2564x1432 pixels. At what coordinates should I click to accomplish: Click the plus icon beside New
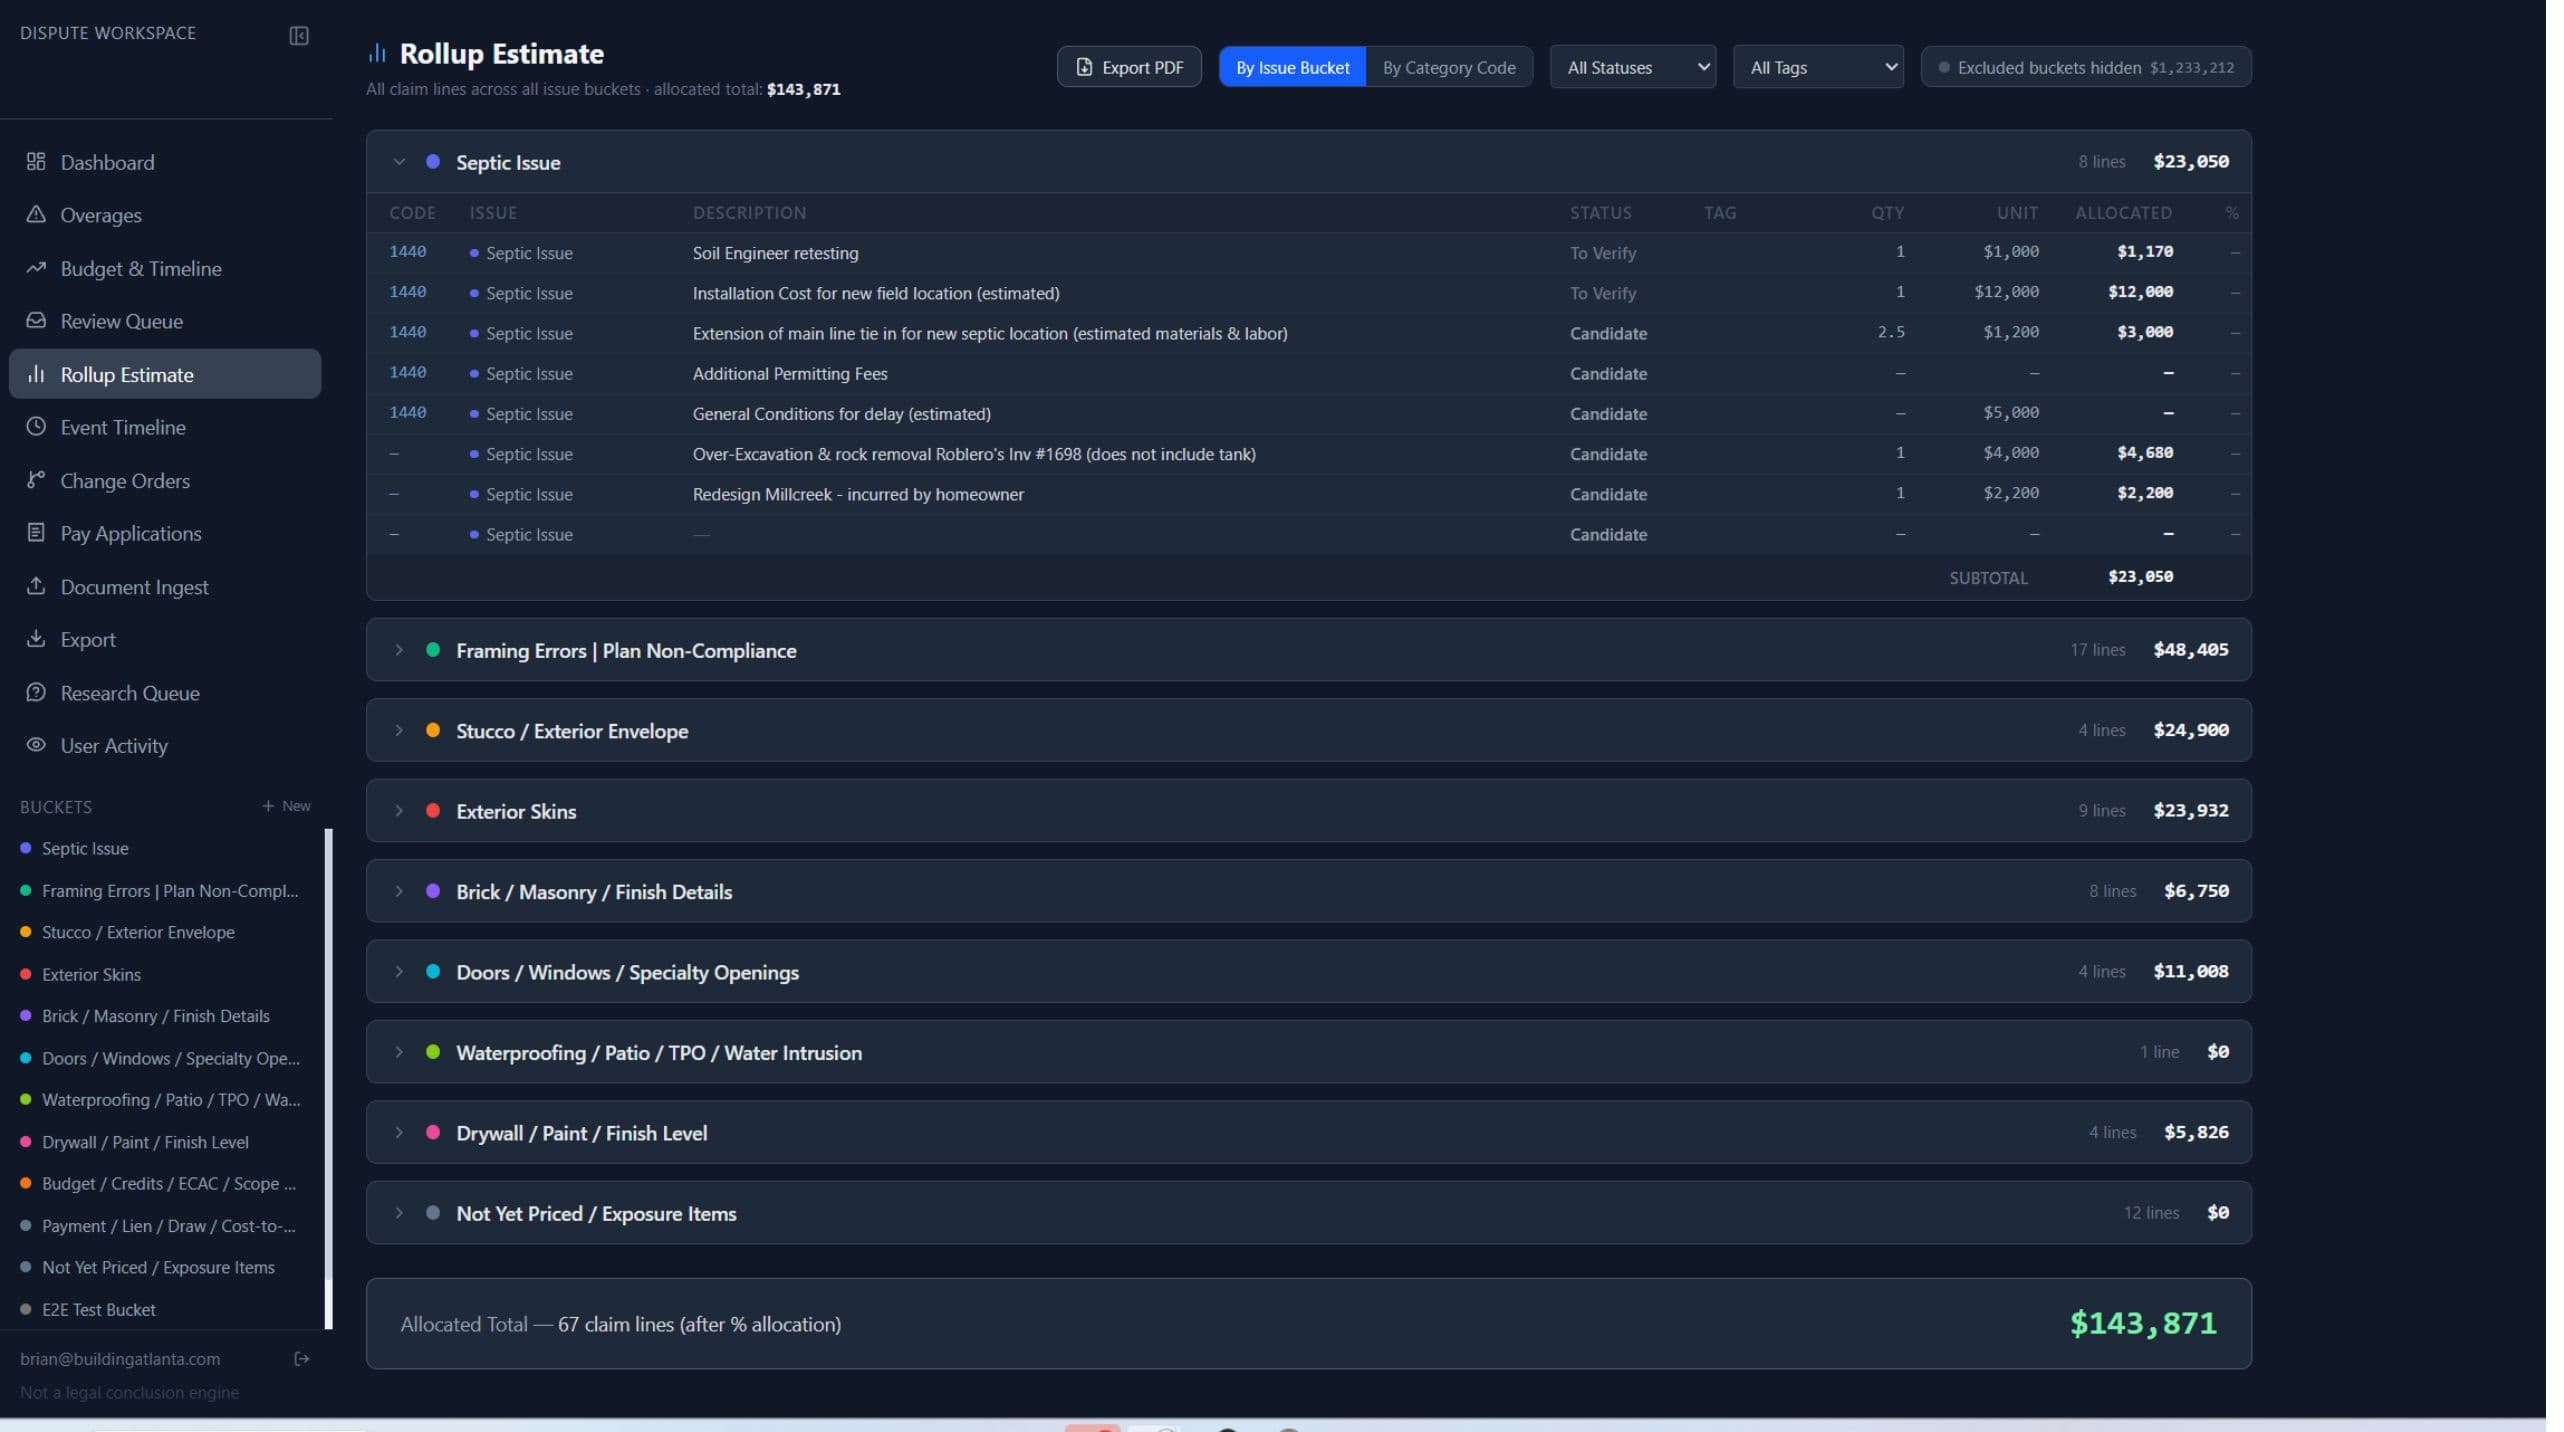(x=268, y=806)
